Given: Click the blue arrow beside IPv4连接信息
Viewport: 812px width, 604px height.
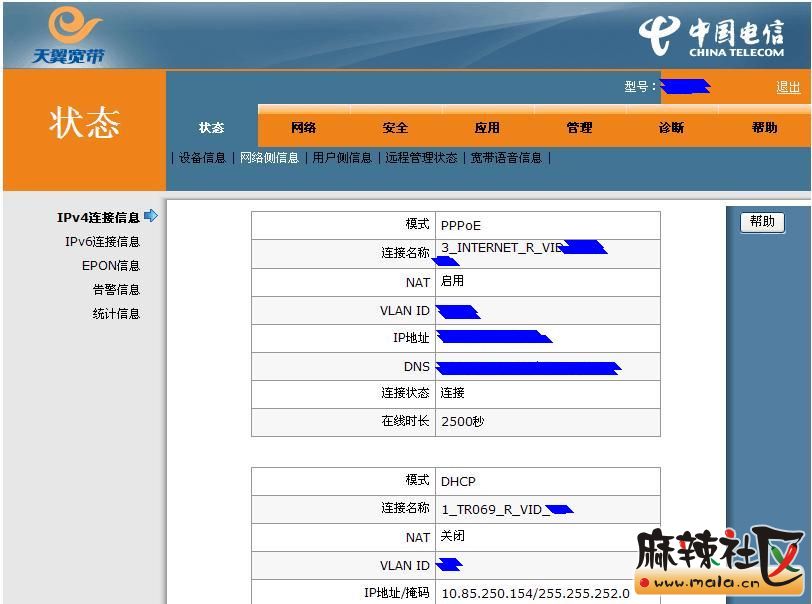Looking at the screenshot, I should click(x=151, y=216).
